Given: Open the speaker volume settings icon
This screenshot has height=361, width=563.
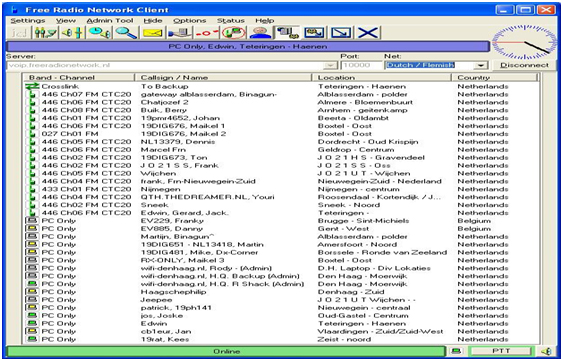Looking at the screenshot, I should (73, 33).
